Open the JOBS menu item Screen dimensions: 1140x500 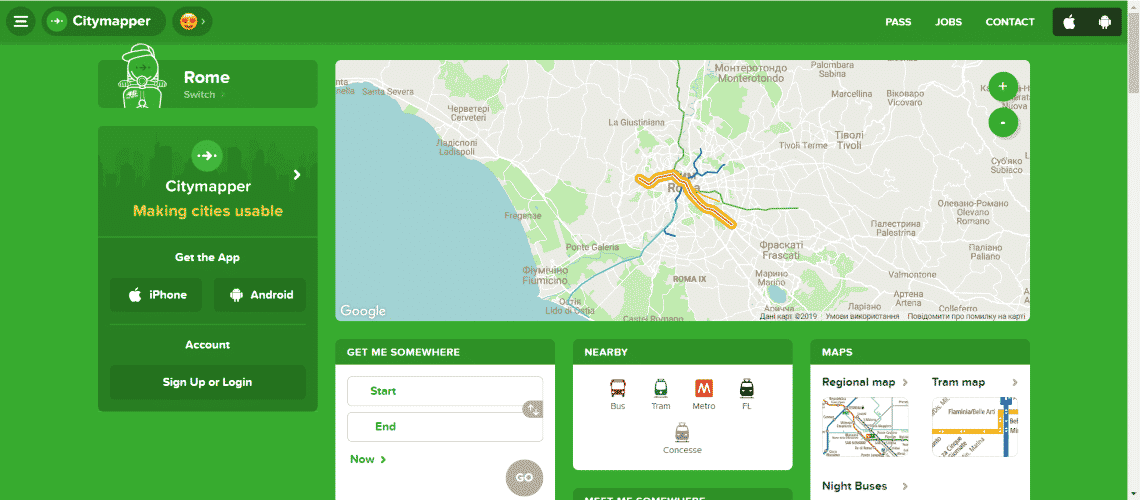[948, 22]
